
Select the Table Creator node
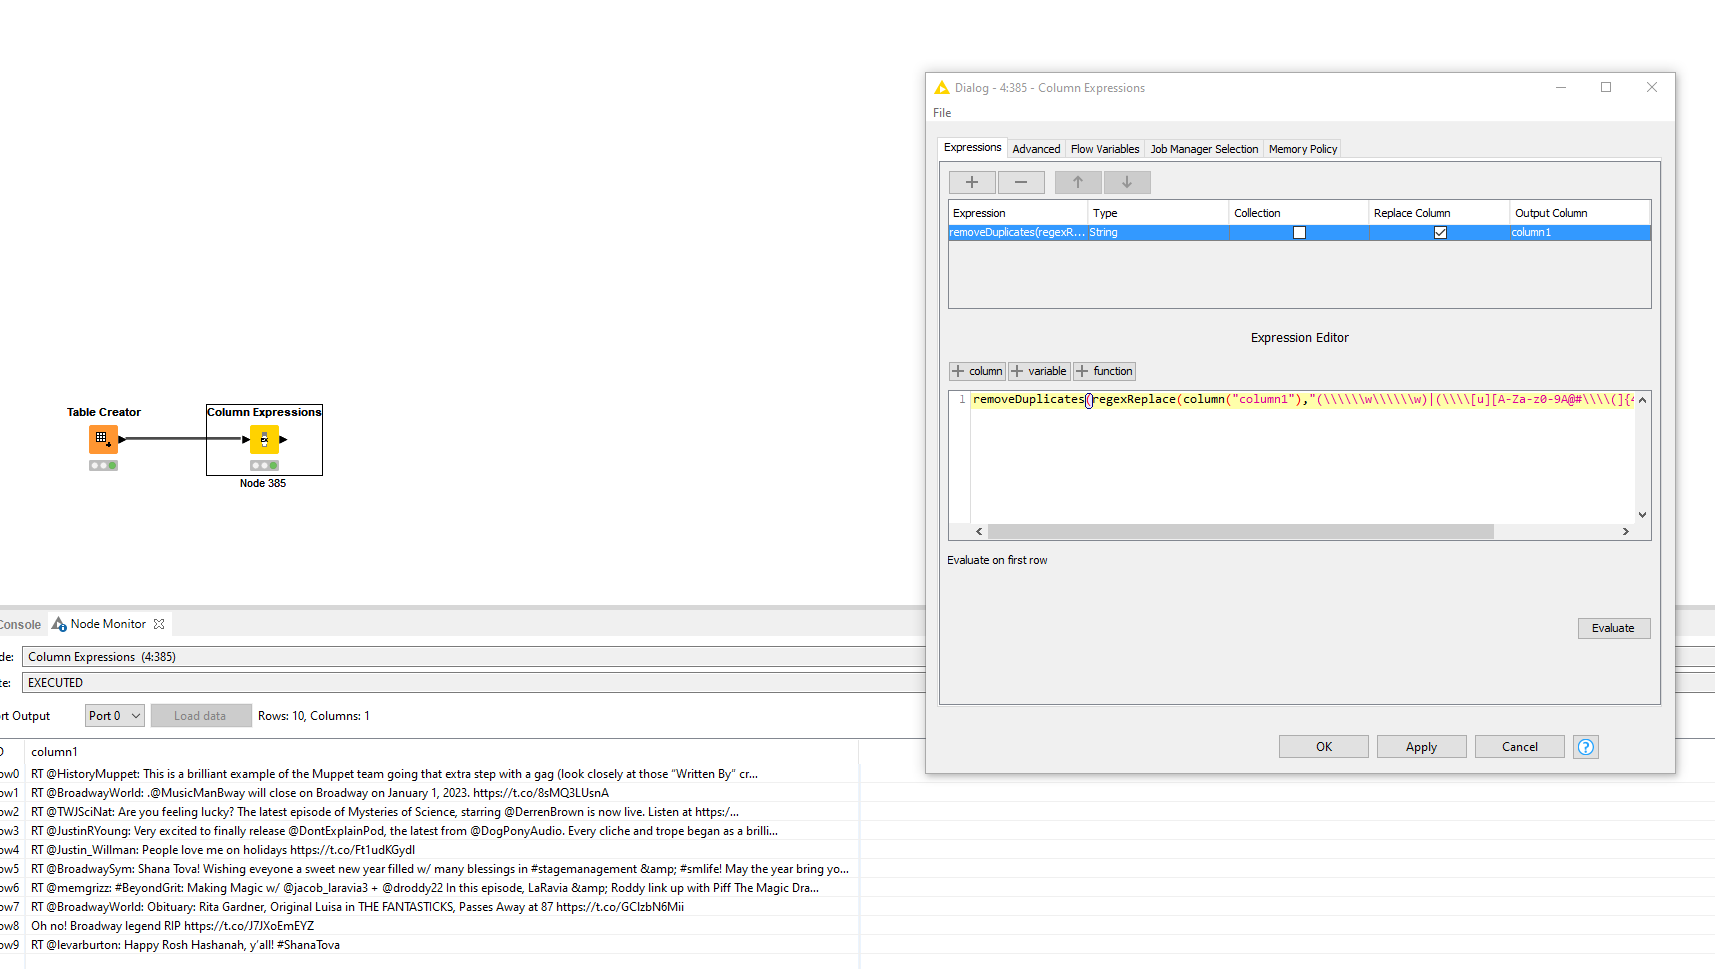point(103,438)
